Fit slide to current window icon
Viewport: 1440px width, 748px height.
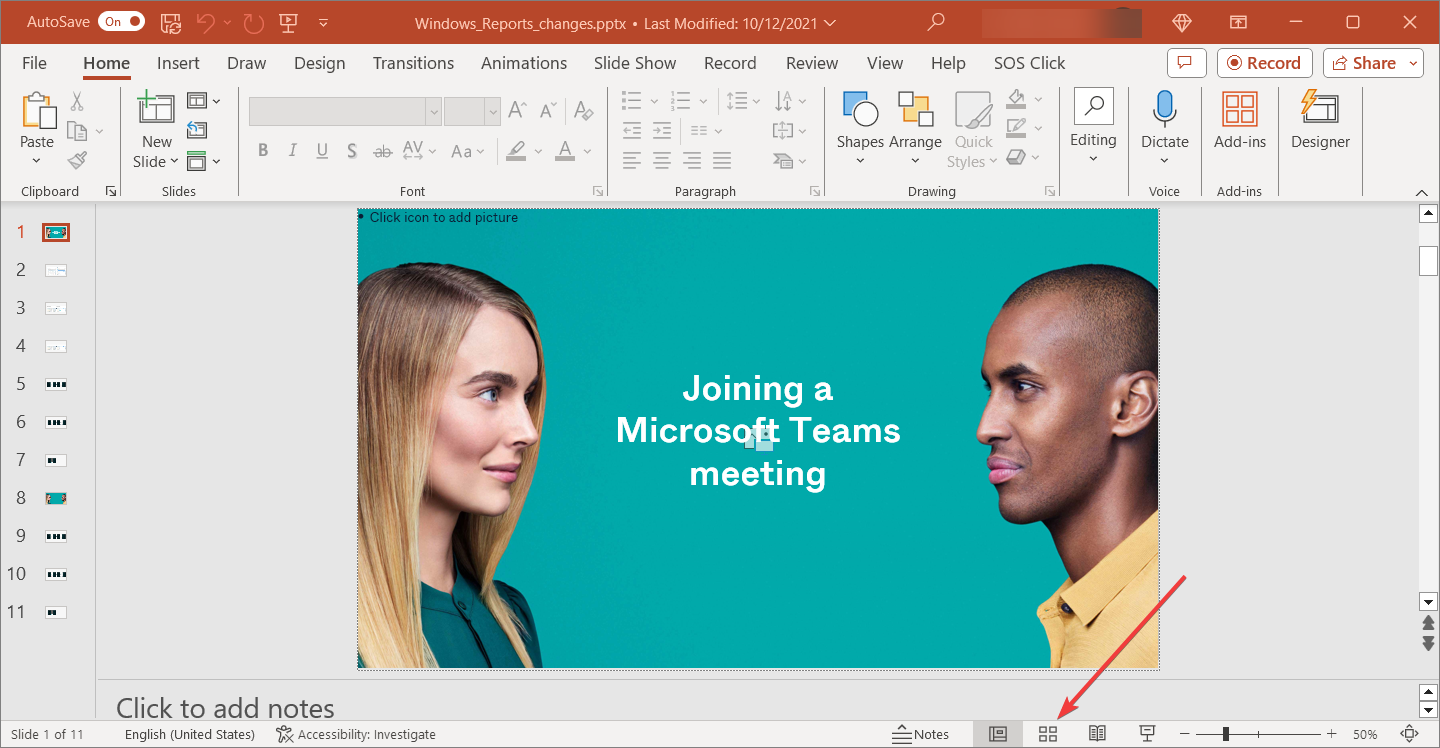click(1410, 734)
